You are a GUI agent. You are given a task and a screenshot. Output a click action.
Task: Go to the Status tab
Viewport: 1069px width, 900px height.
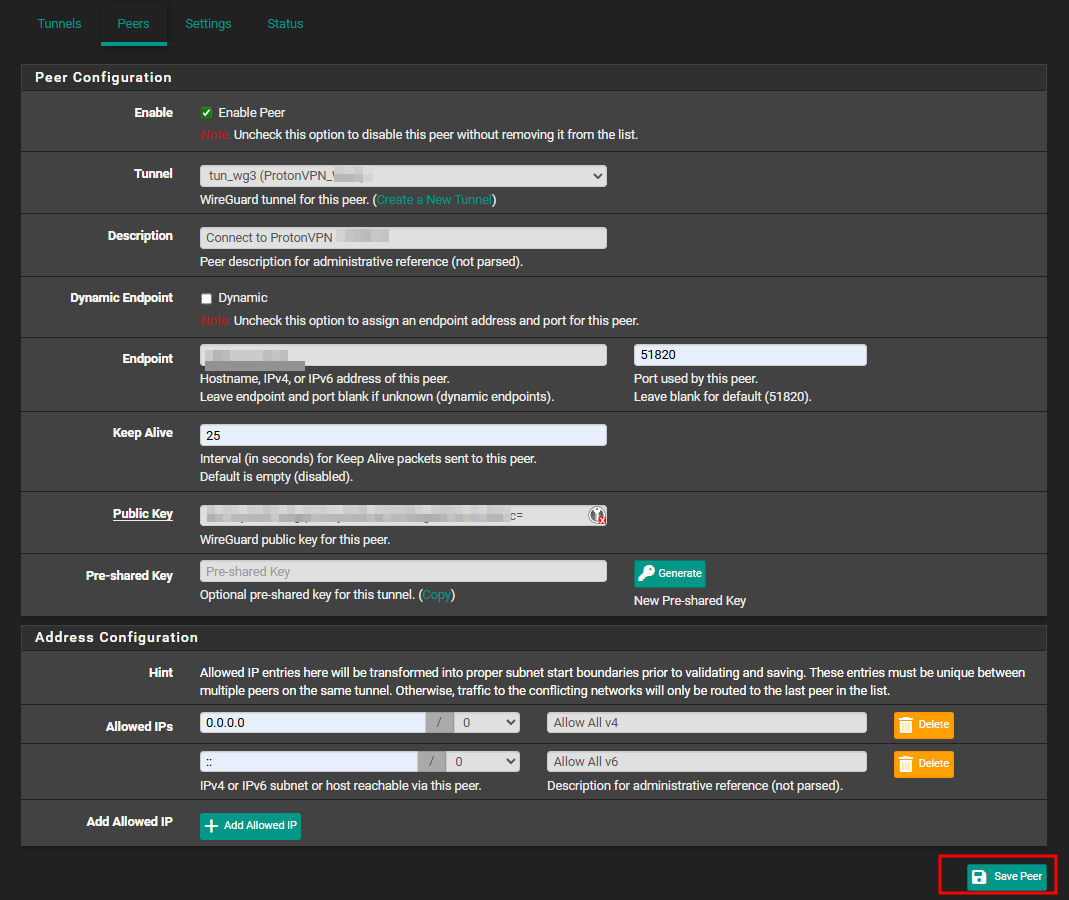[285, 24]
